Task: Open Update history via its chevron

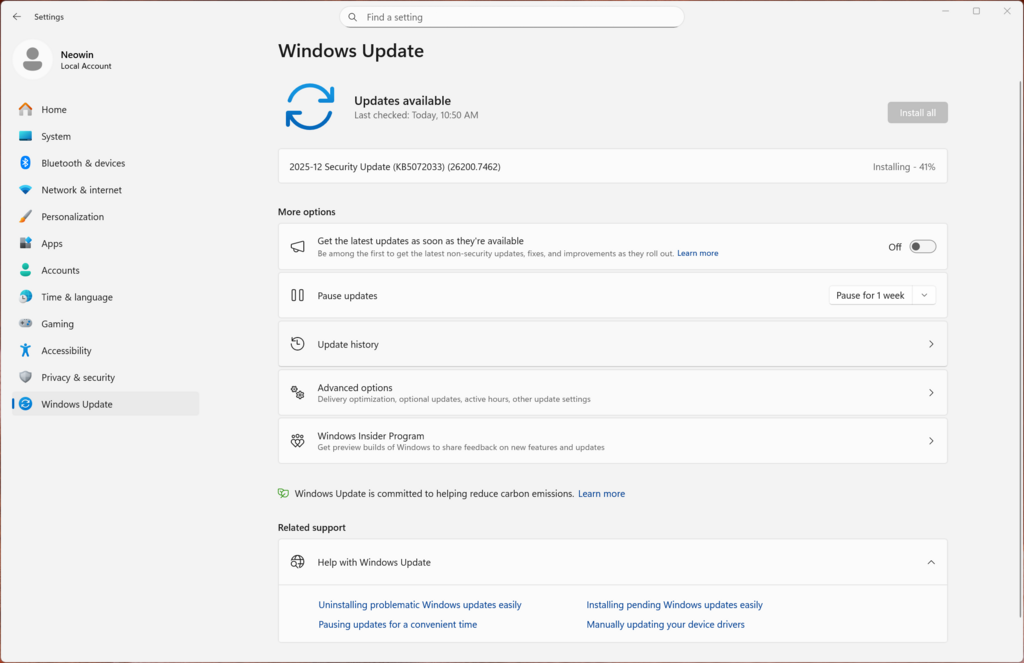Action: click(x=931, y=344)
